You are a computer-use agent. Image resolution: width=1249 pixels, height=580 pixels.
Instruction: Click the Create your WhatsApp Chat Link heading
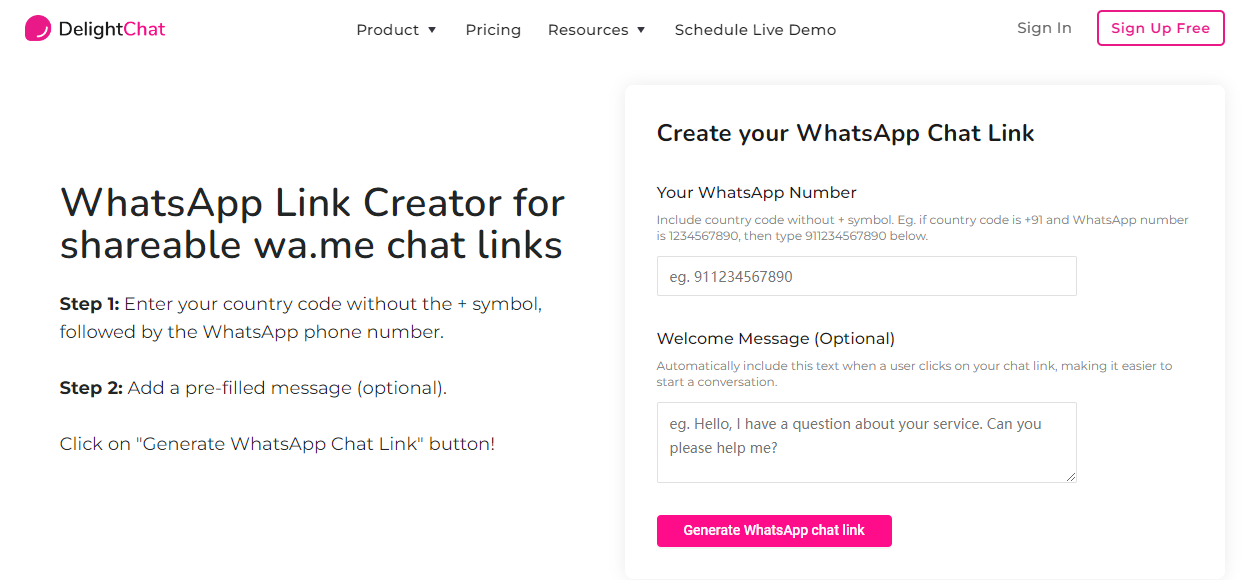click(845, 132)
